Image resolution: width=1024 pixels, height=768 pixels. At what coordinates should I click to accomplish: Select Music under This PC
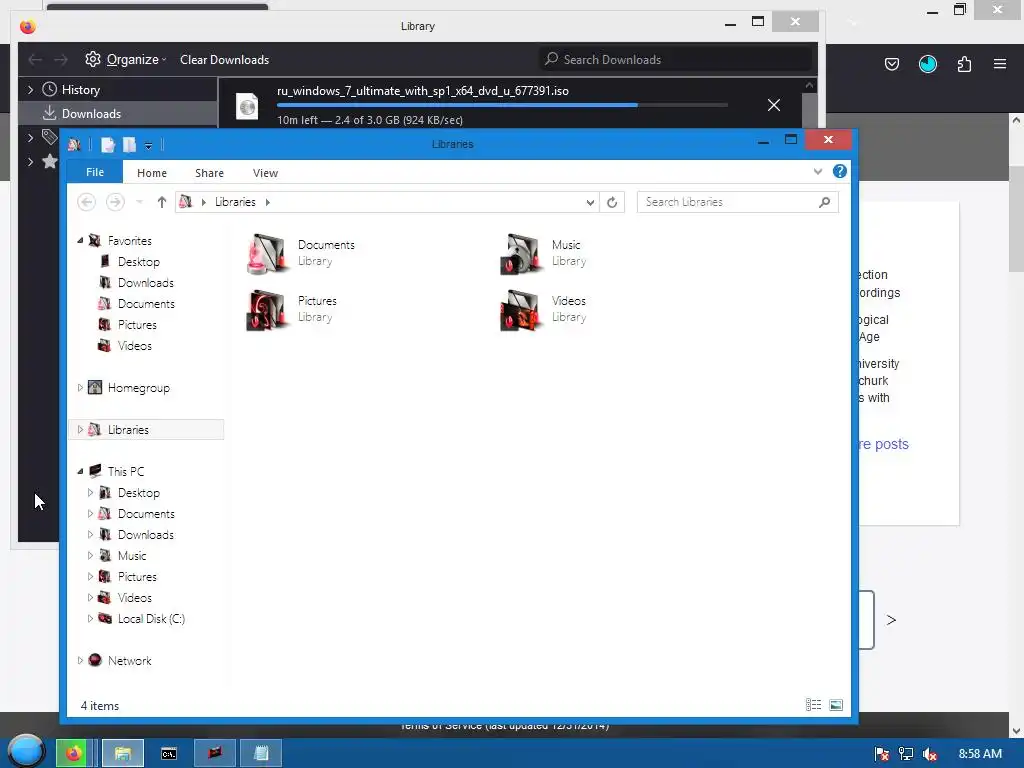[x=131, y=556]
